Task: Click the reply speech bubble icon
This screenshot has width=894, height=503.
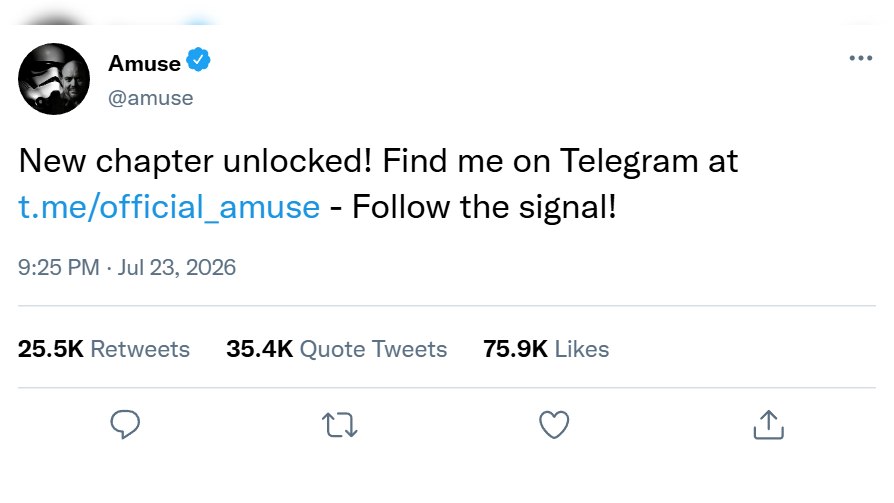Action: (125, 424)
